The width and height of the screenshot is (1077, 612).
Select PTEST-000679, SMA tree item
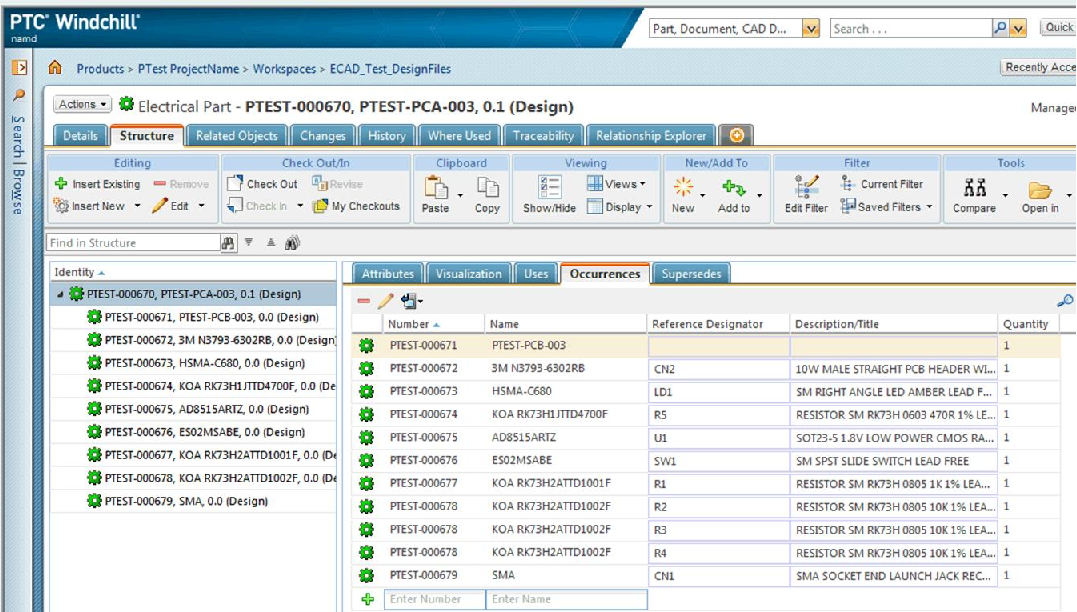(x=186, y=501)
